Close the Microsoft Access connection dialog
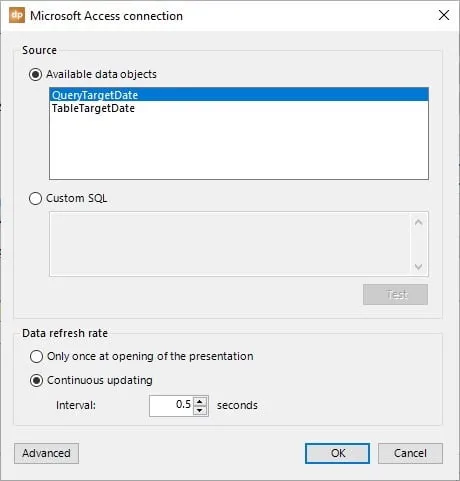 point(444,15)
